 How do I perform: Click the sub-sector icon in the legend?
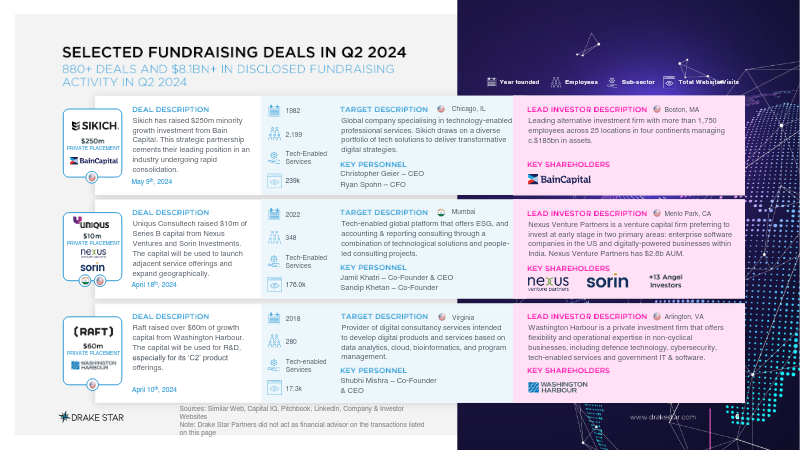click(612, 82)
